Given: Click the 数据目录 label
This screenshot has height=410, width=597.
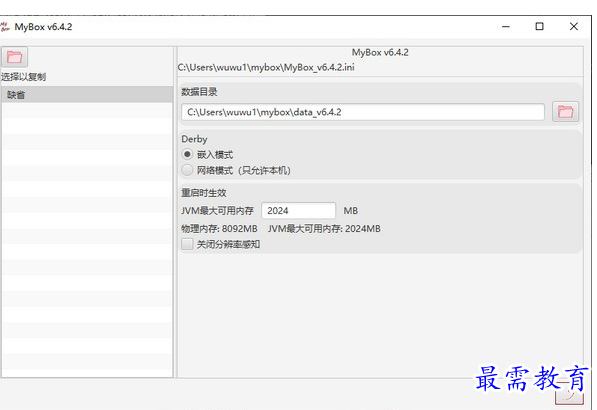Looking at the screenshot, I should (x=199, y=92).
